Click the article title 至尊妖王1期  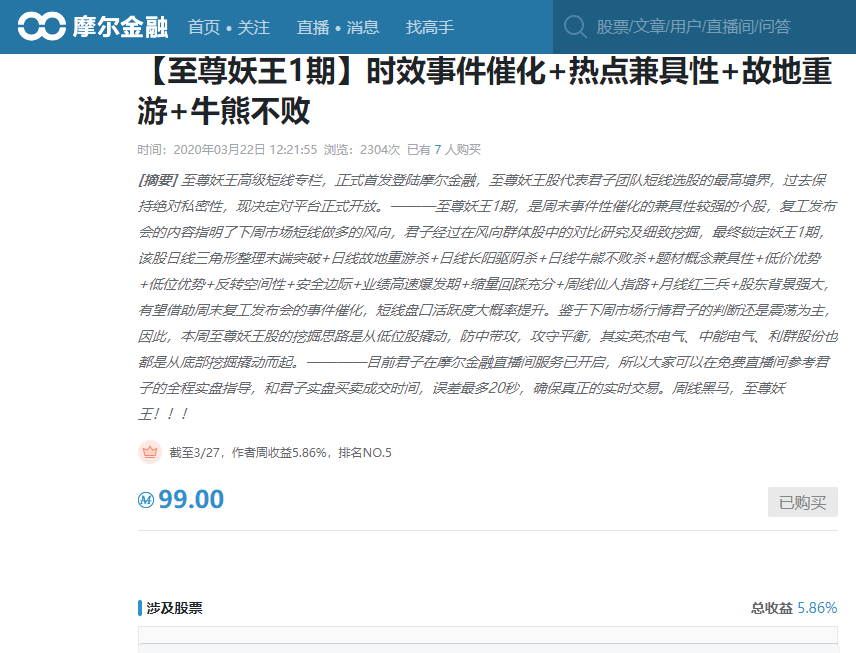click(486, 91)
